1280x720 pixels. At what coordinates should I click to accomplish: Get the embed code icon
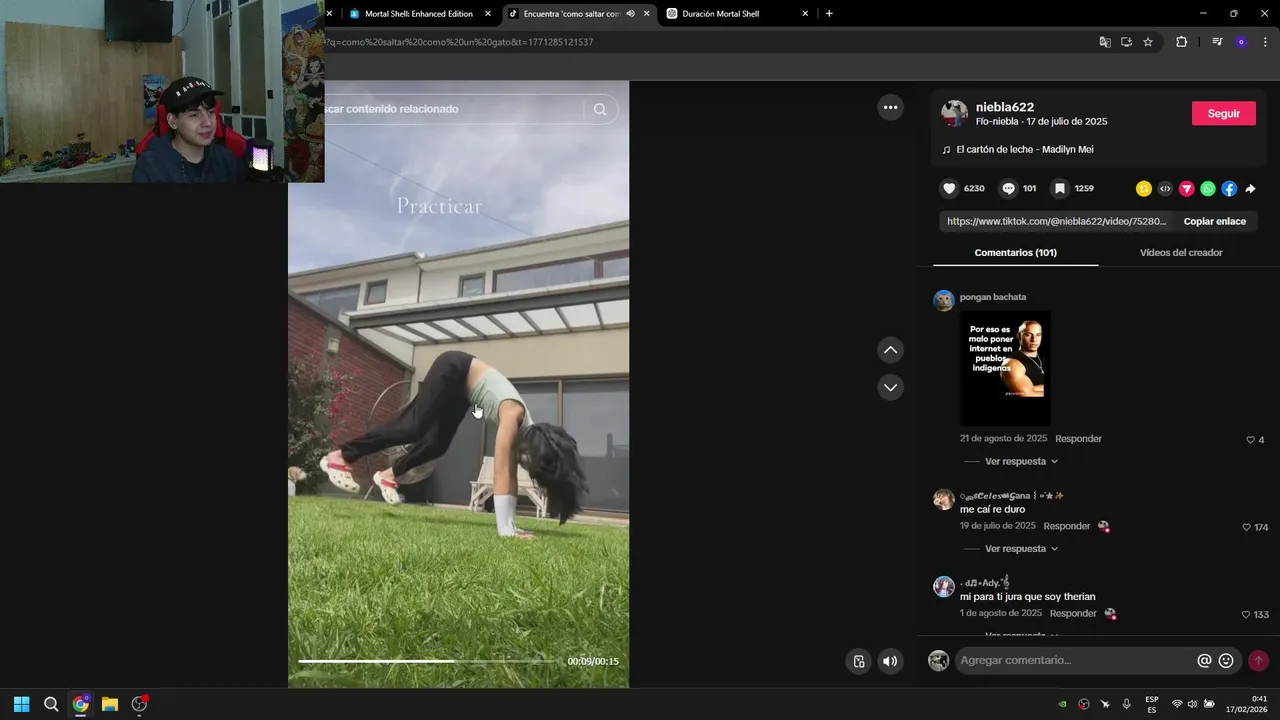1165,188
